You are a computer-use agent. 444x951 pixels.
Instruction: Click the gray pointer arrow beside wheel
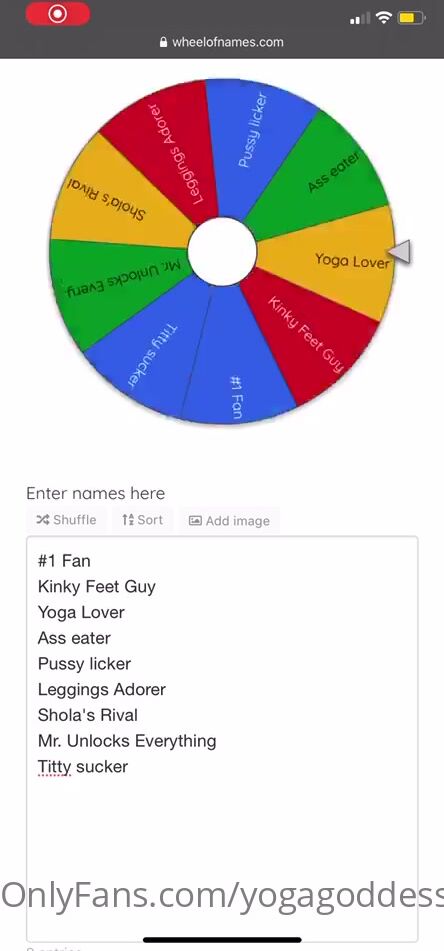399,251
